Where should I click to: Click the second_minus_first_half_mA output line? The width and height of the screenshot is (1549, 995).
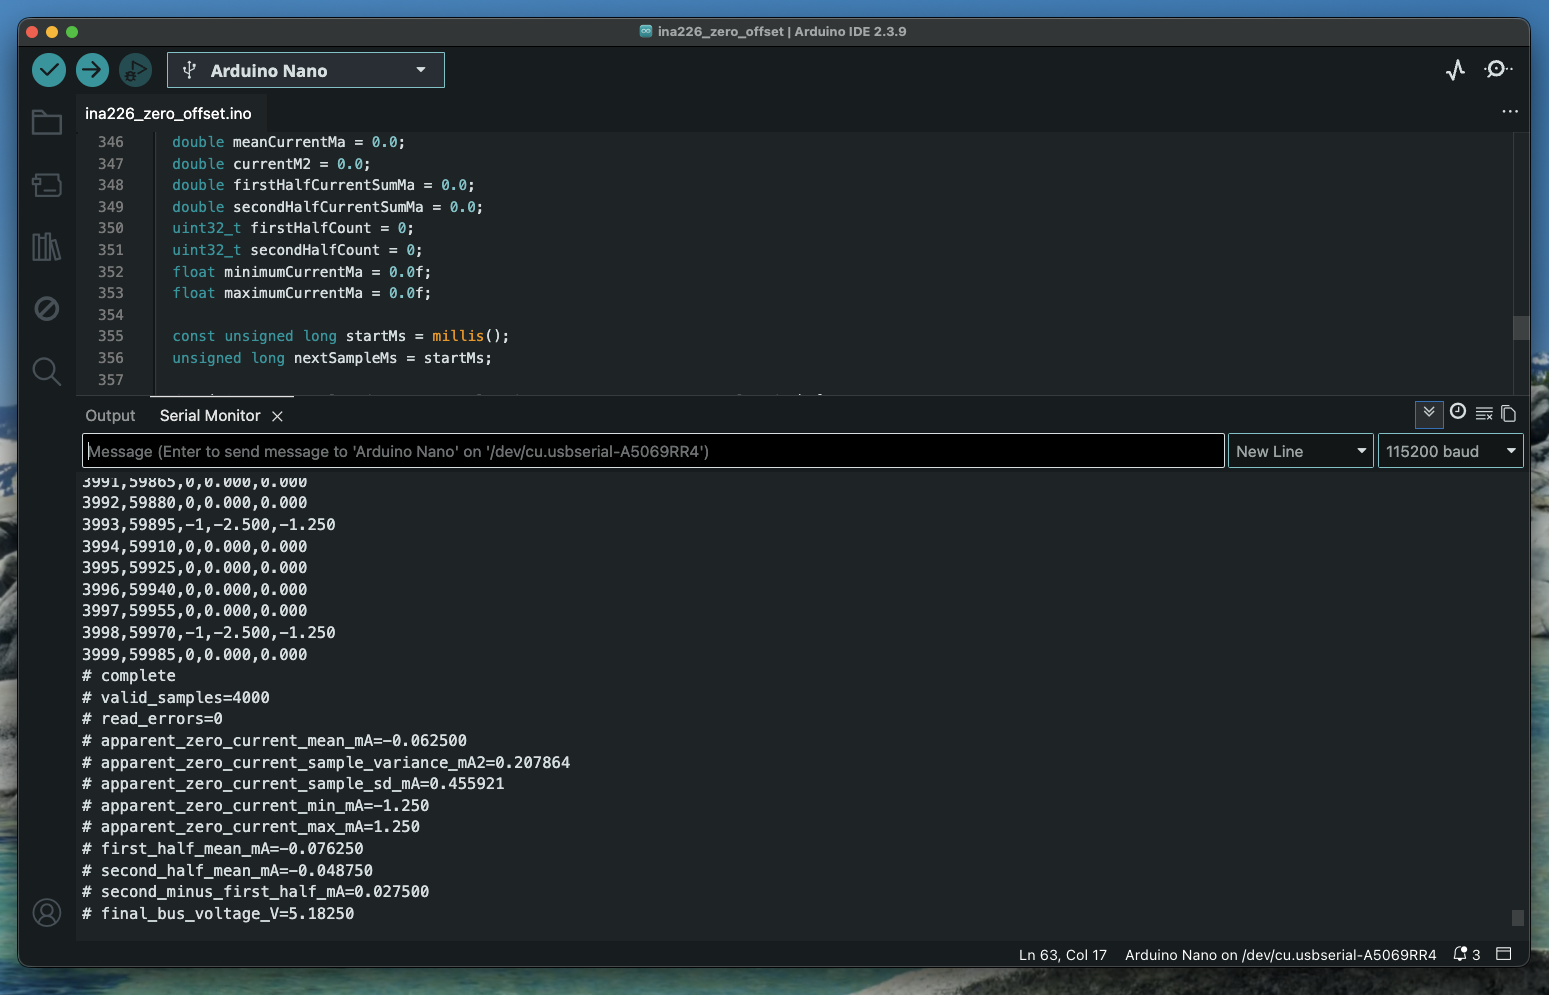(256, 892)
